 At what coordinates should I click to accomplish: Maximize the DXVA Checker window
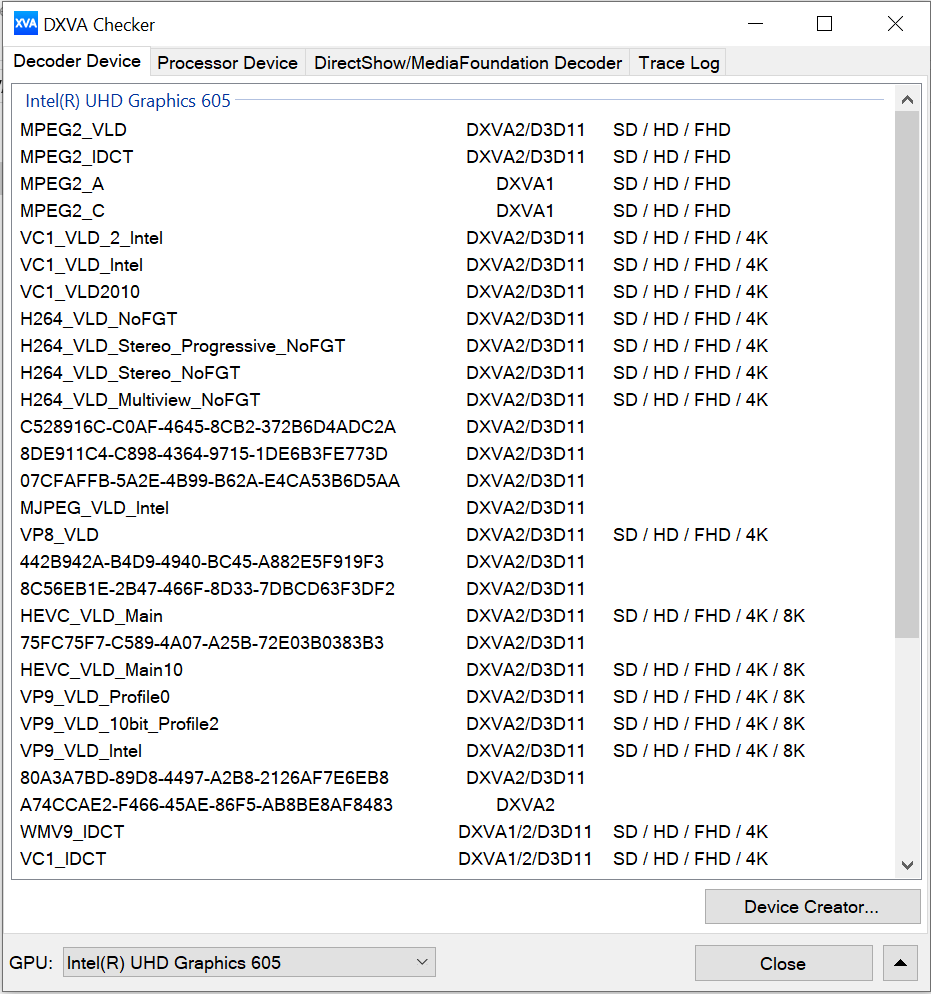coord(824,24)
